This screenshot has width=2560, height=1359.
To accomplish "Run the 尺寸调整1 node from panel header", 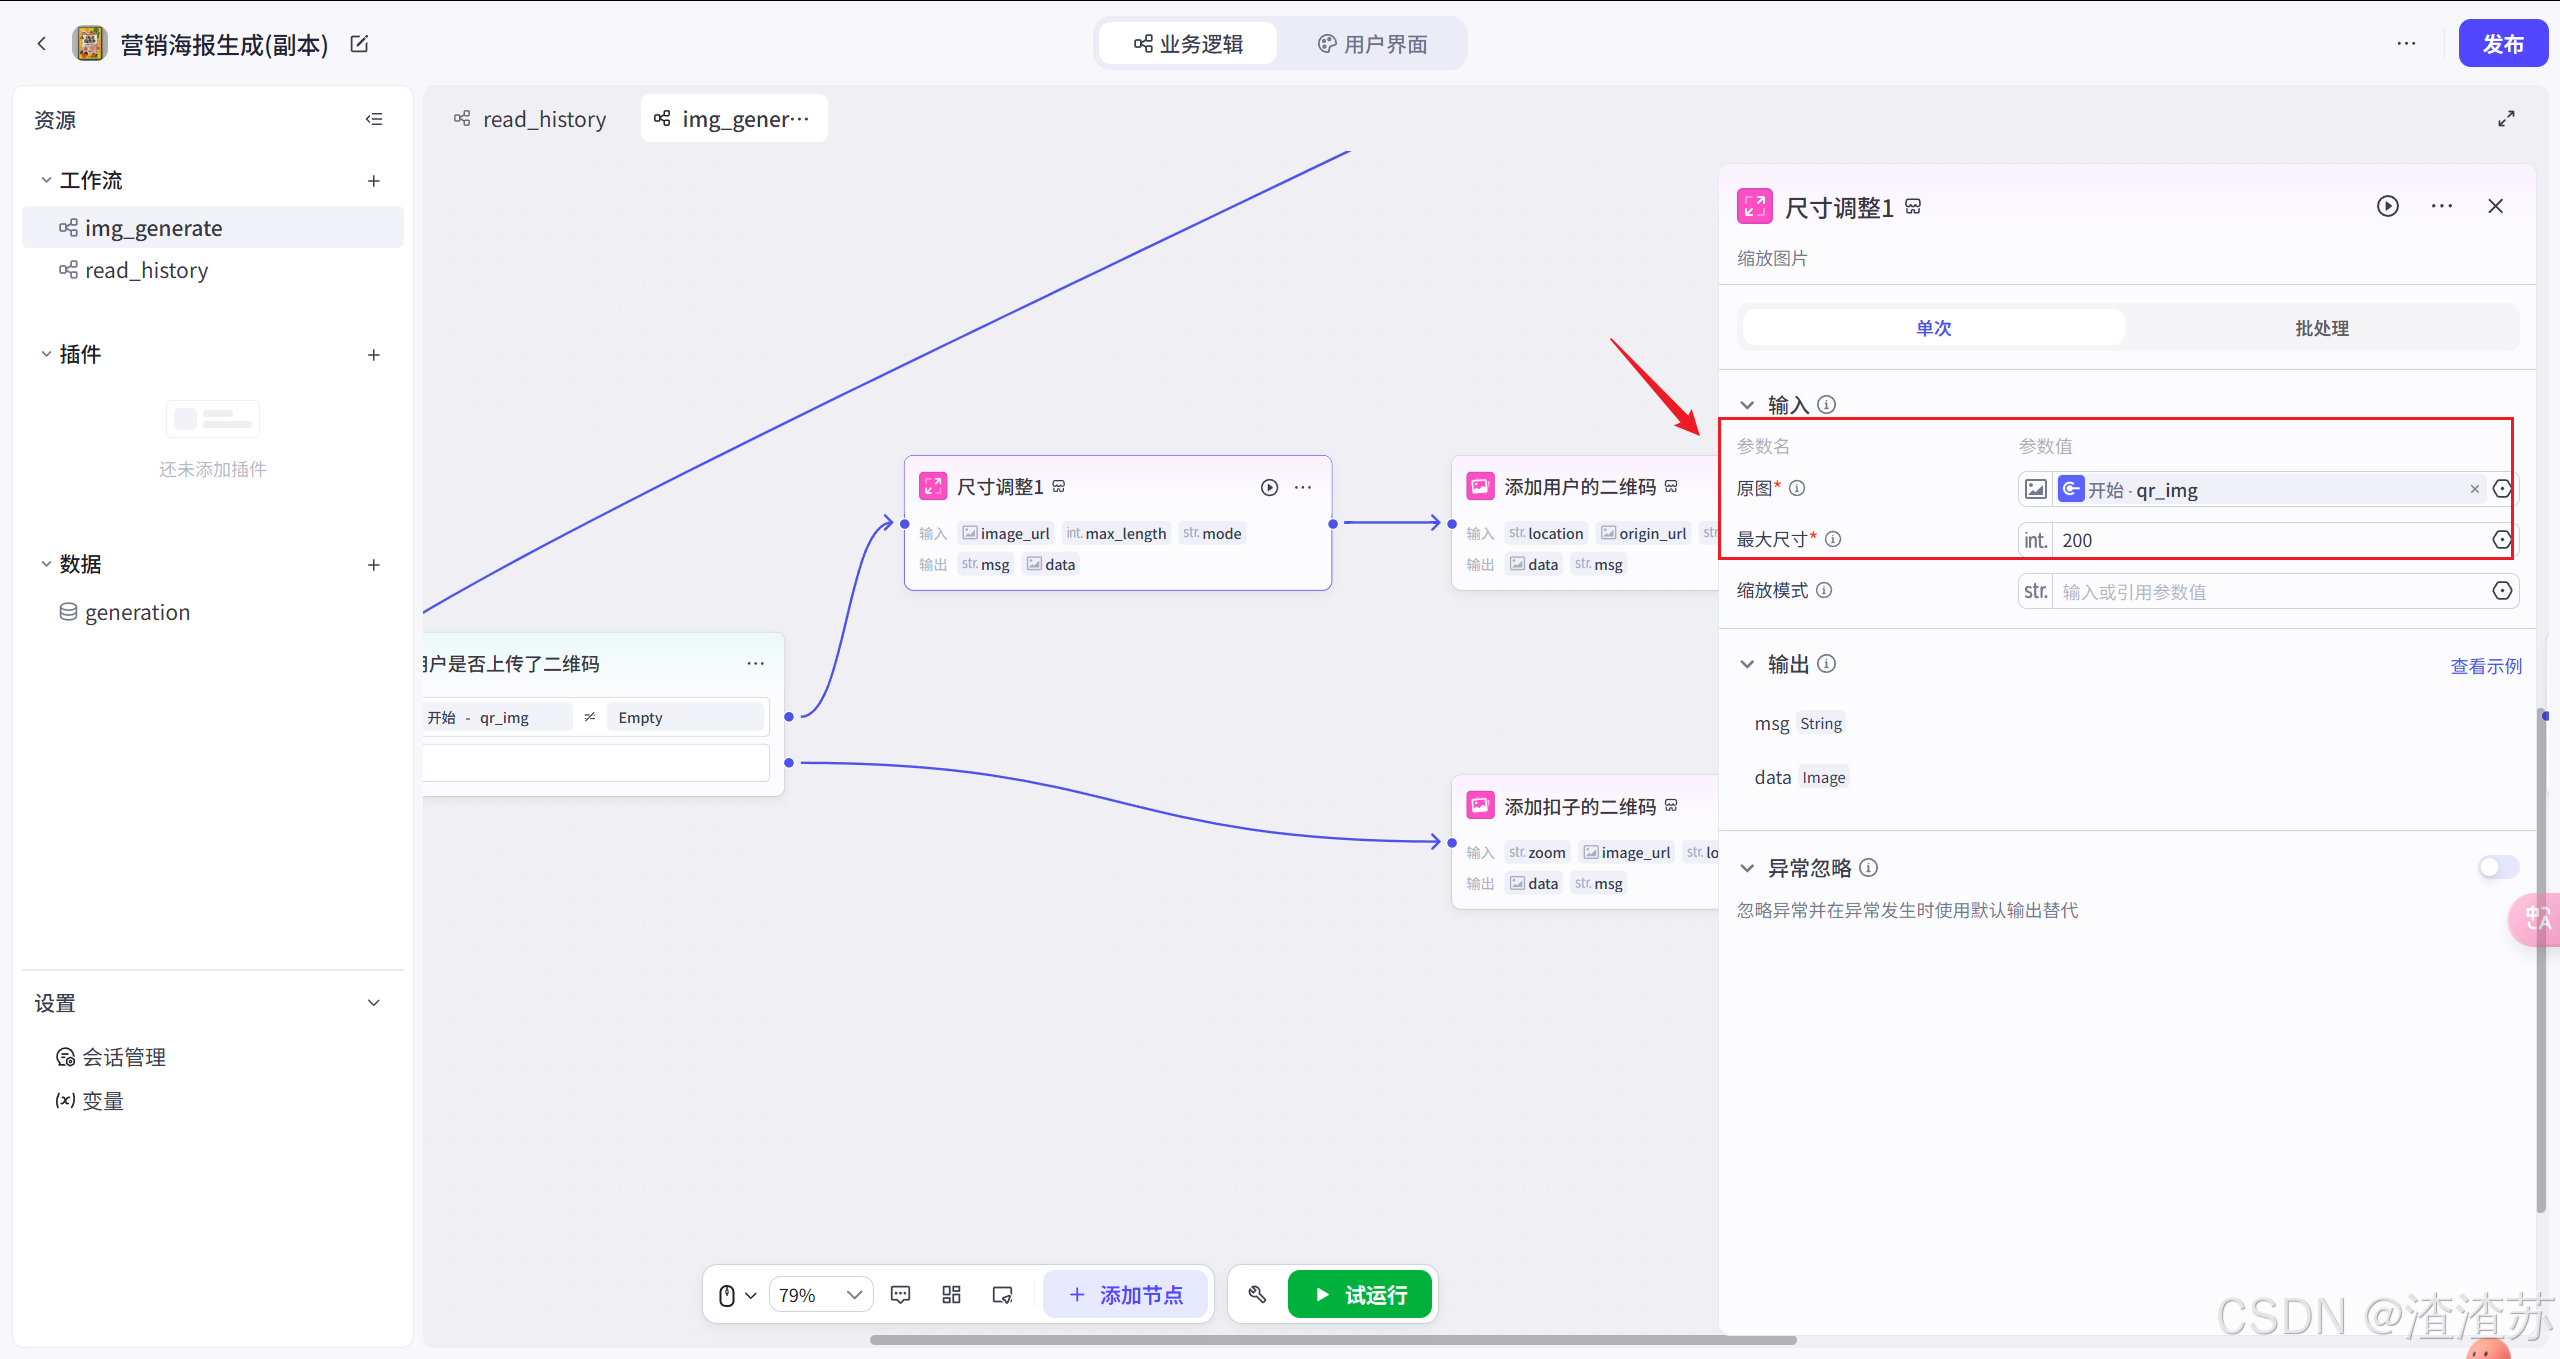I will [x=2387, y=206].
